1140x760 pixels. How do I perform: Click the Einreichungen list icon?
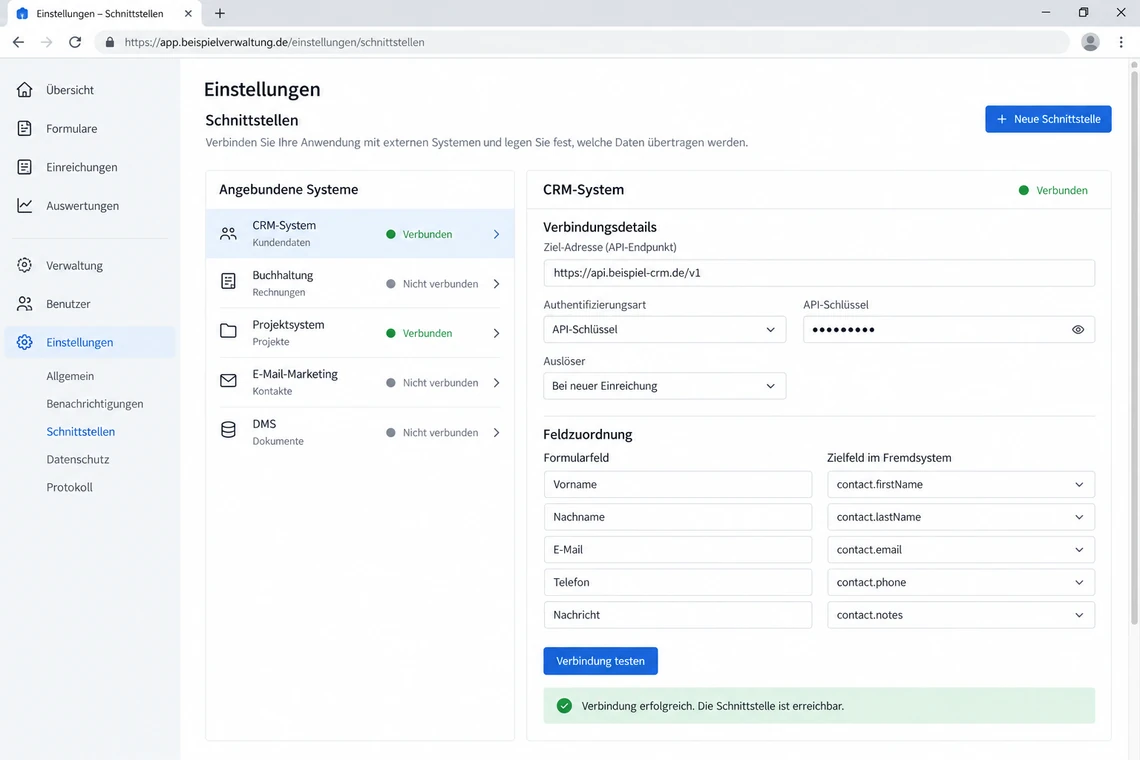pos(25,167)
